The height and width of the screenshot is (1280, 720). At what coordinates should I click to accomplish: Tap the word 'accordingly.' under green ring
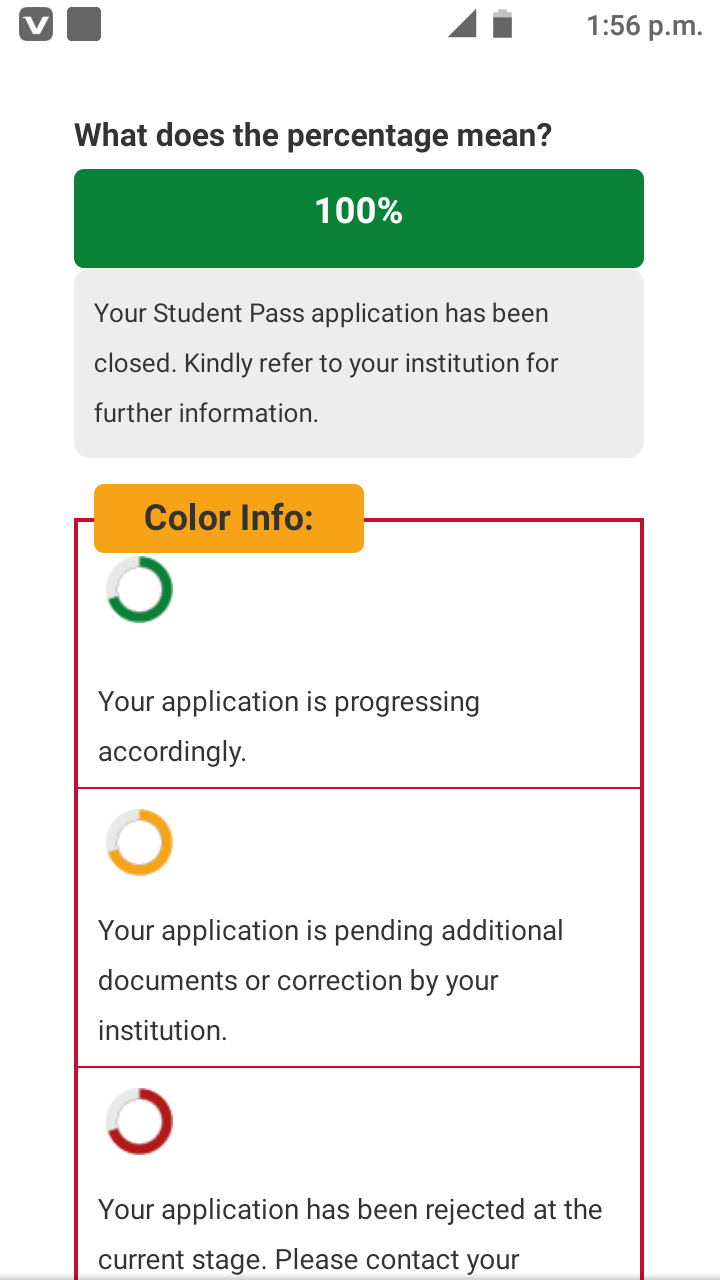(x=172, y=751)
